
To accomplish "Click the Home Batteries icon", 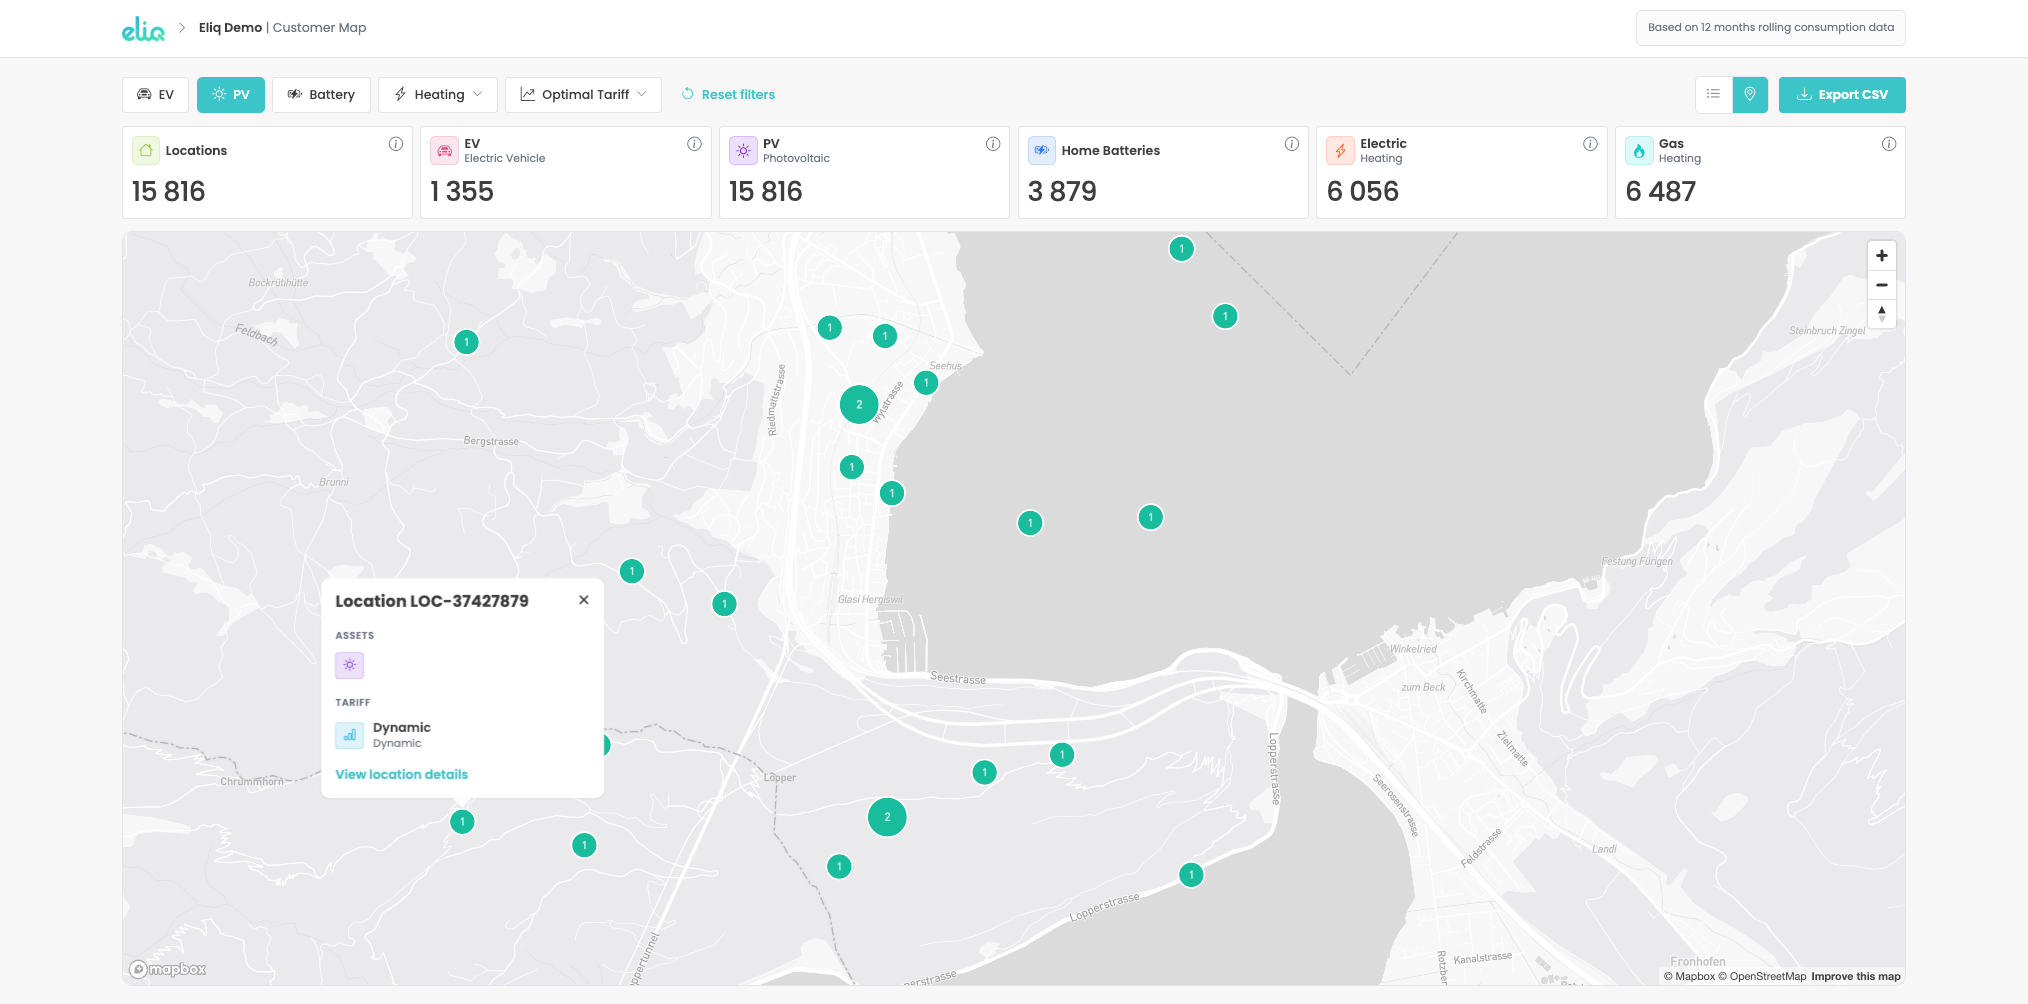I will tap(1042, 150).
